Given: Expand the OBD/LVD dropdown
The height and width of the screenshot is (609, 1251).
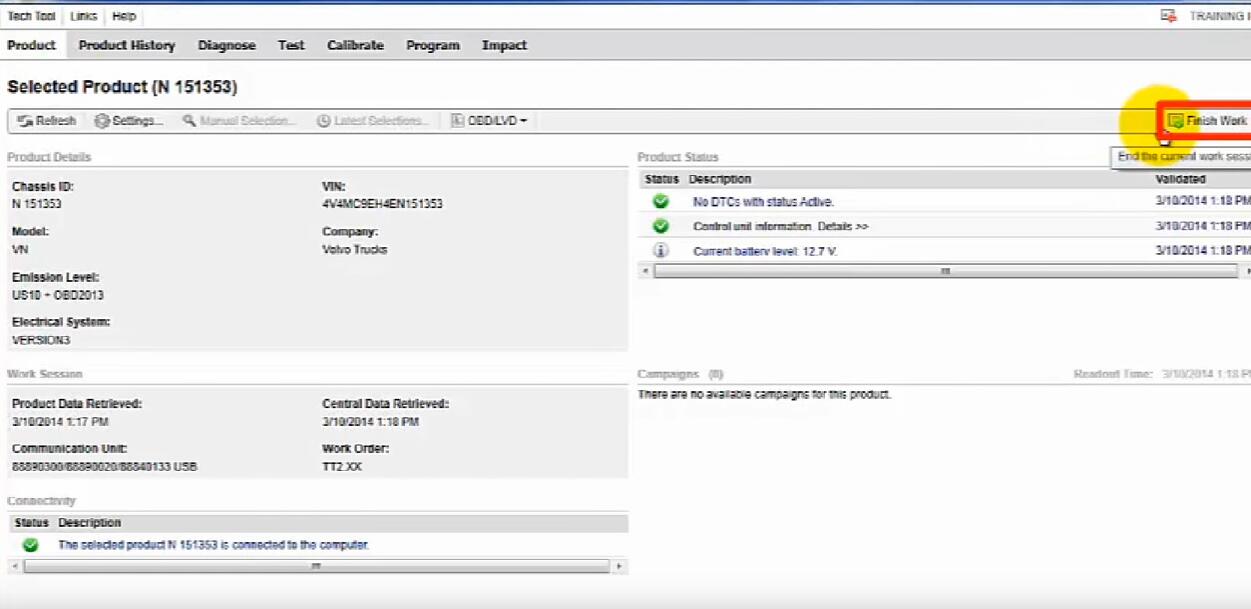Looking at the screenshot, I should pos(489,121).
